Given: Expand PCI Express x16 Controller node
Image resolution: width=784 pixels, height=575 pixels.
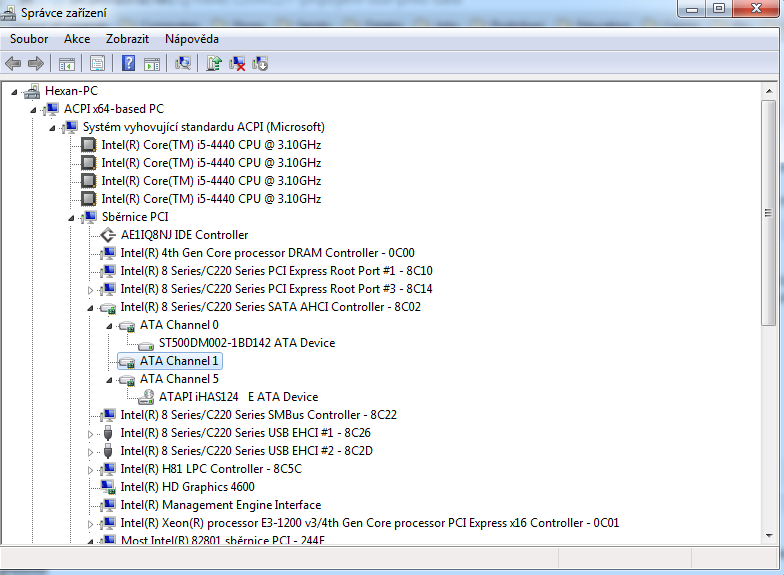Looking at the screenshot, I should click(x=90, y=524).
